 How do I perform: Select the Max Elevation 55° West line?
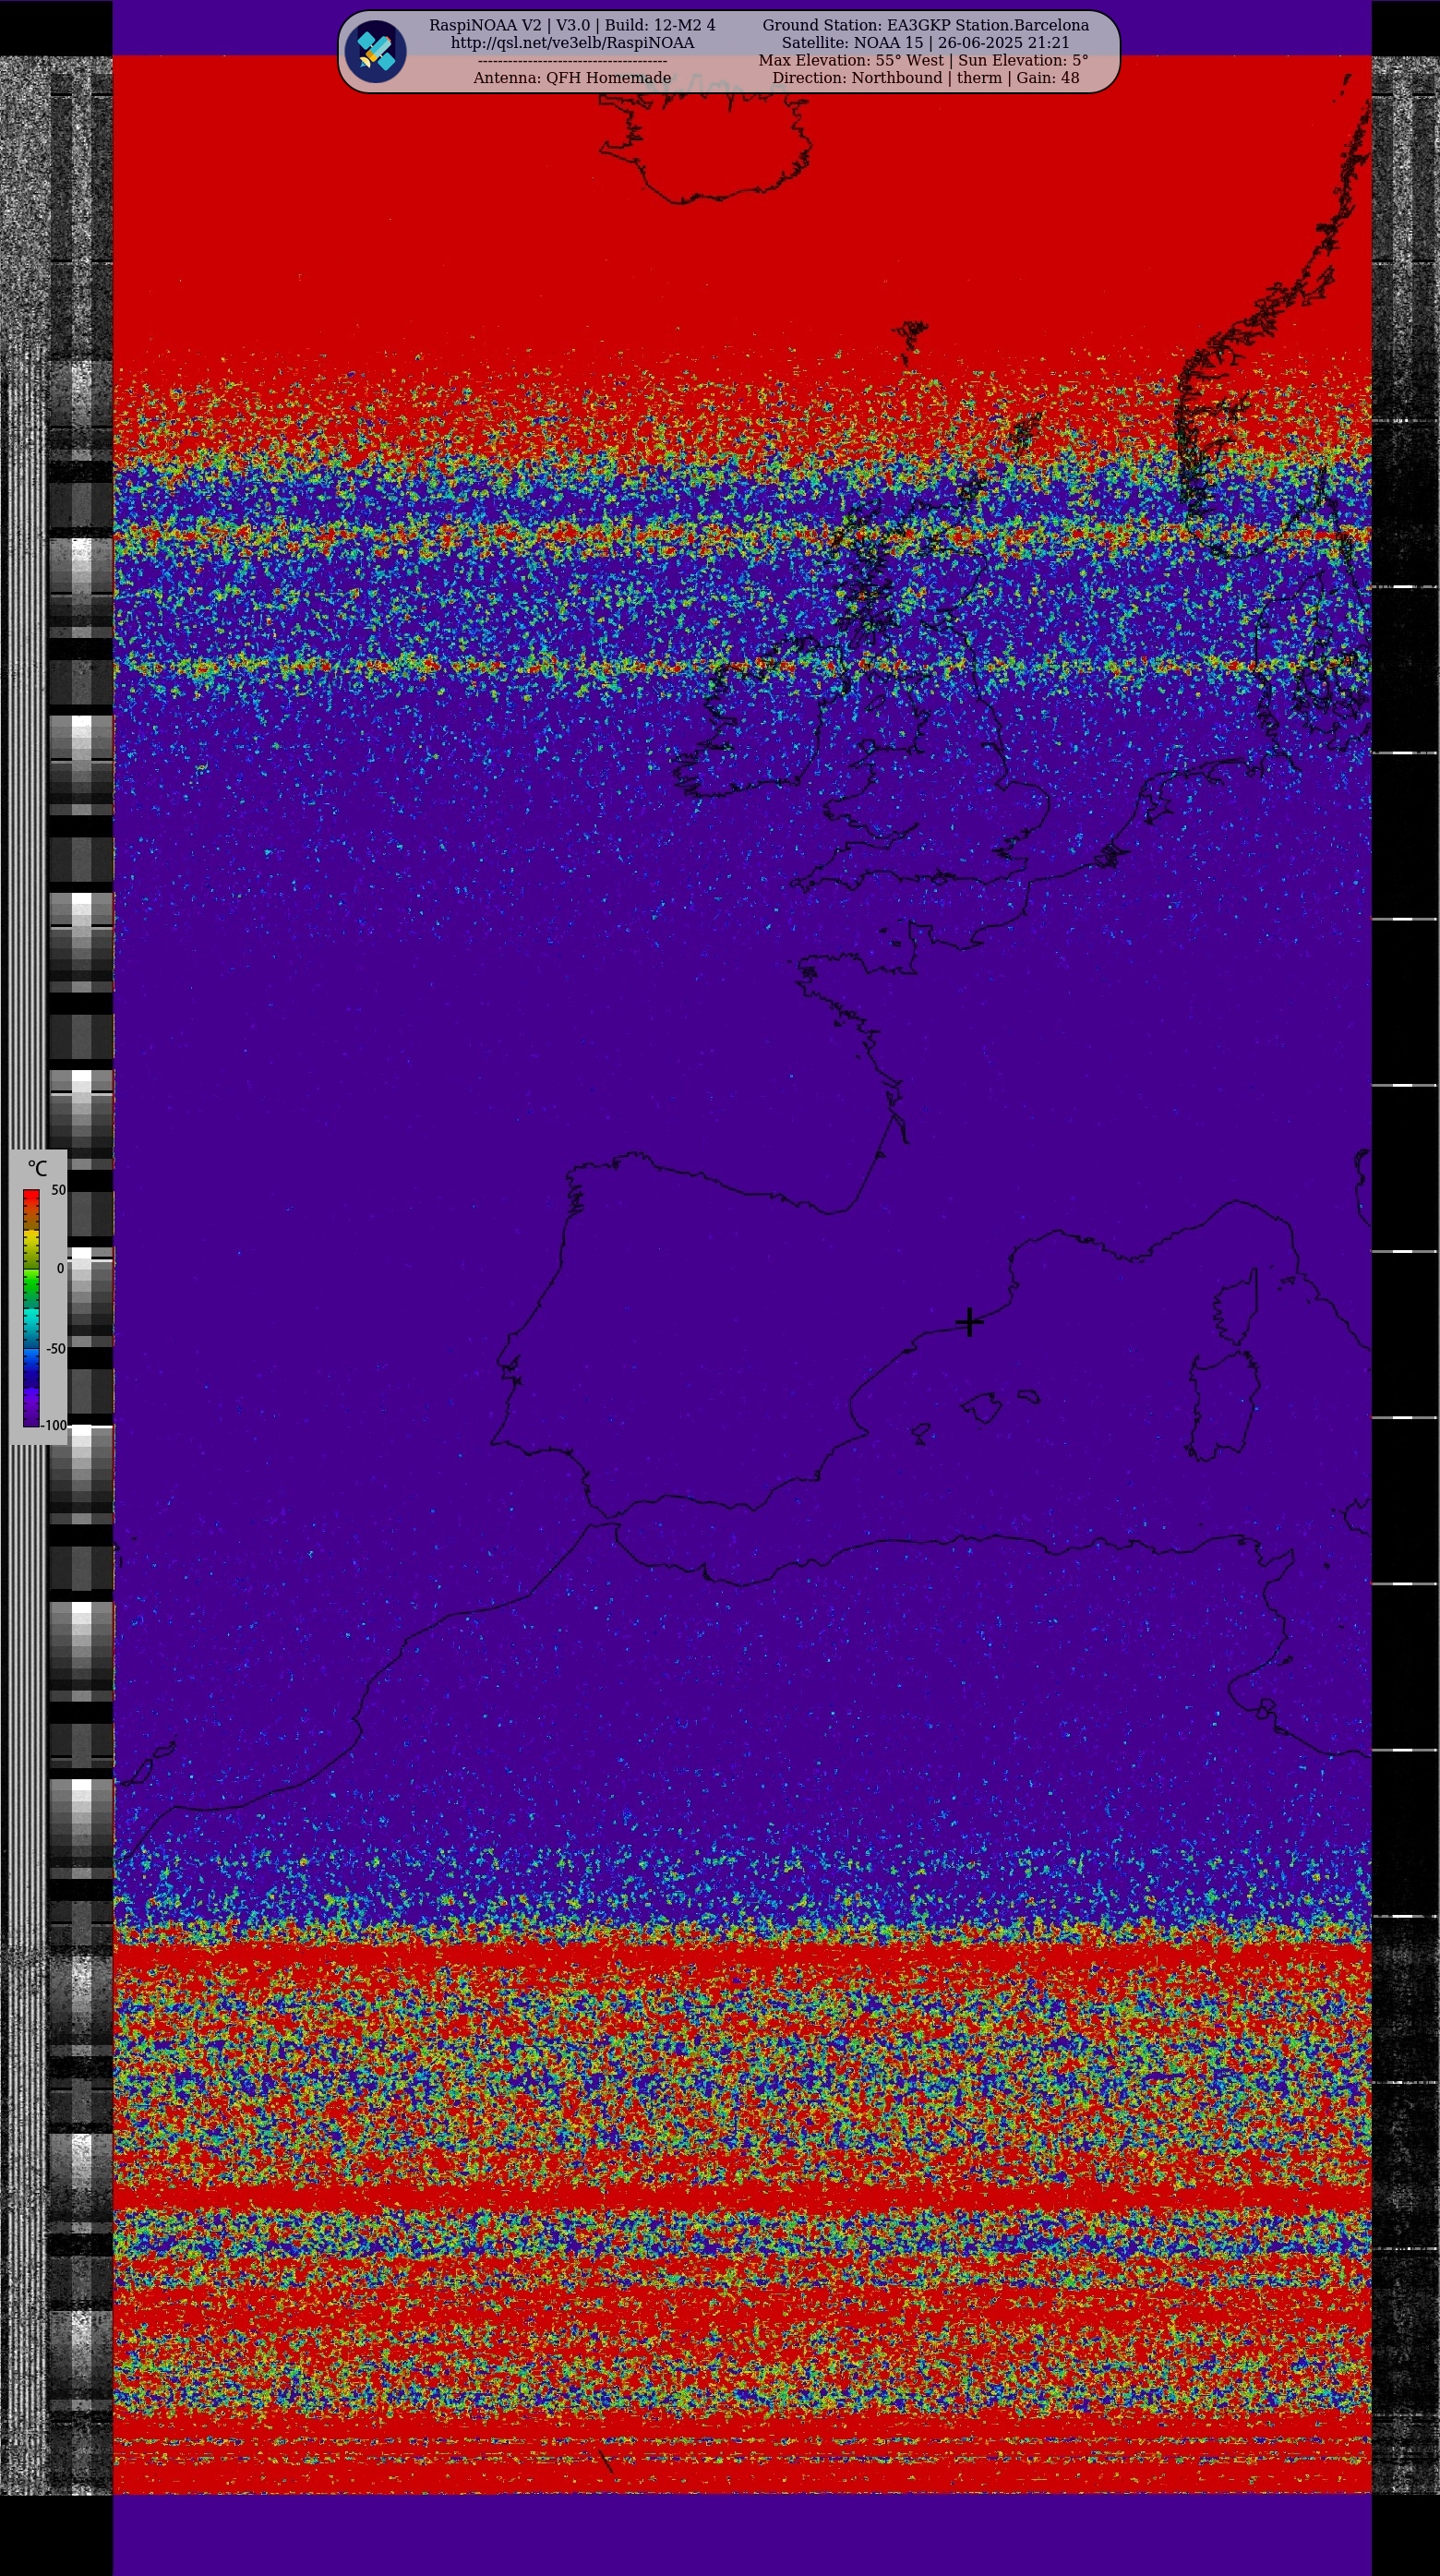[923, 60]
